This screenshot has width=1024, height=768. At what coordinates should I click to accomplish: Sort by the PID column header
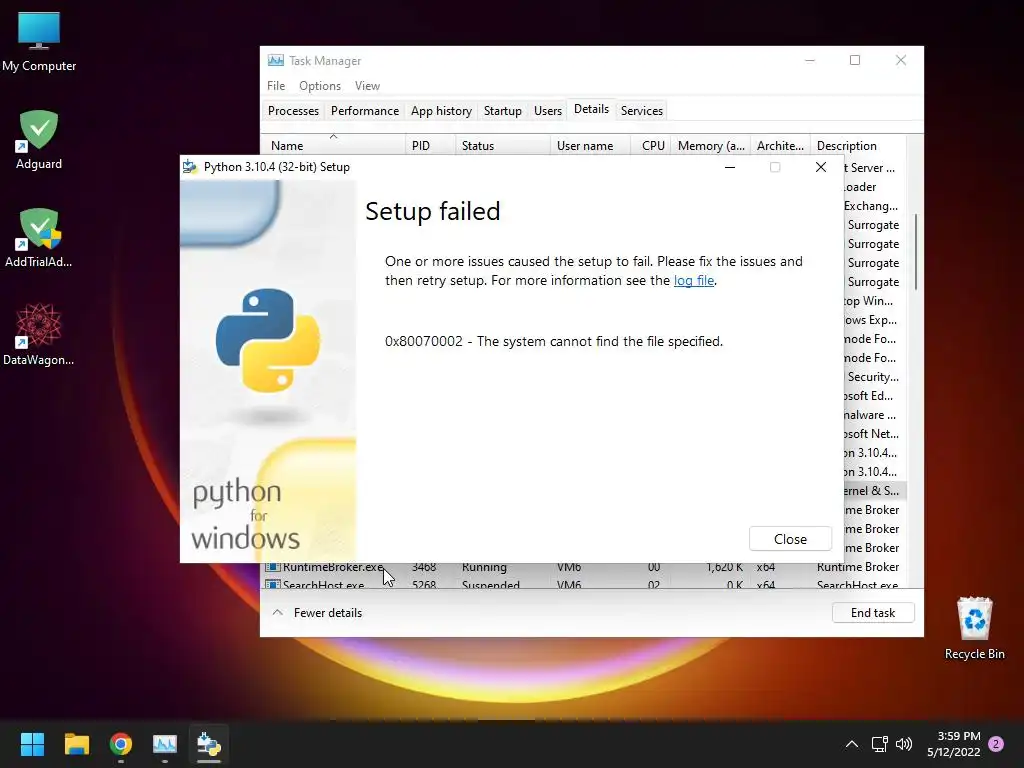[x=430, y=145]
